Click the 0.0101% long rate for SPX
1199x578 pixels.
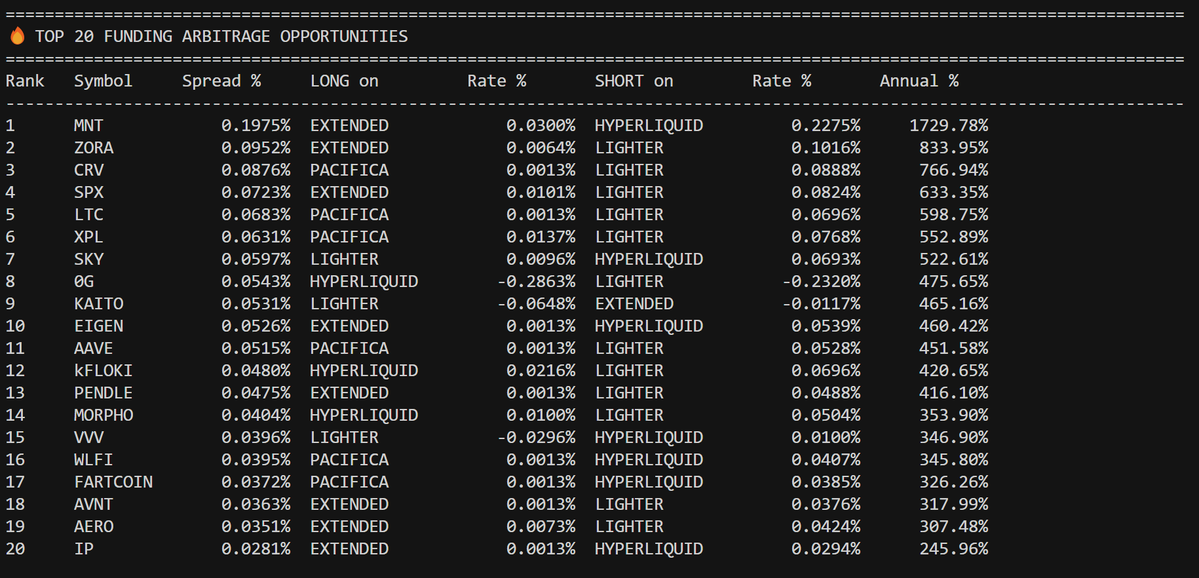[541, 192]
